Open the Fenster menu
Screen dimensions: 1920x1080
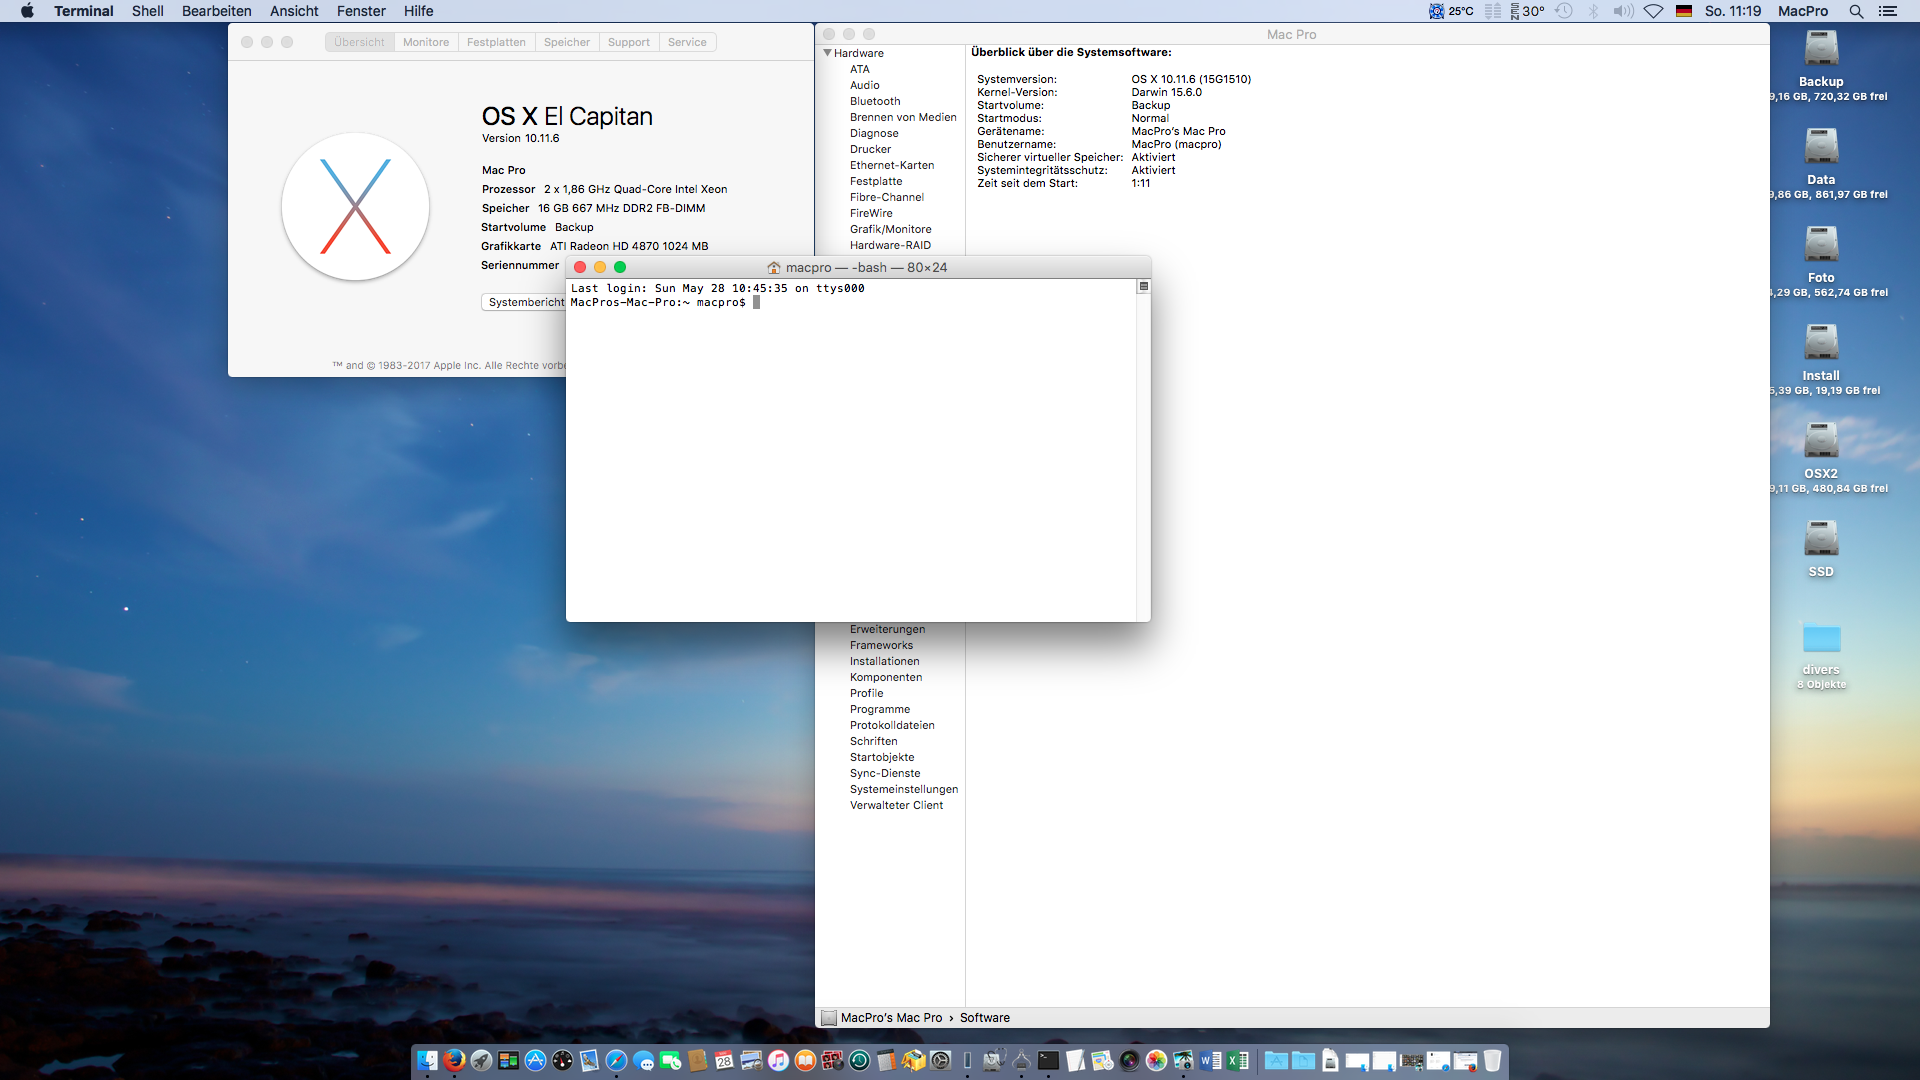tap(361, 11)
